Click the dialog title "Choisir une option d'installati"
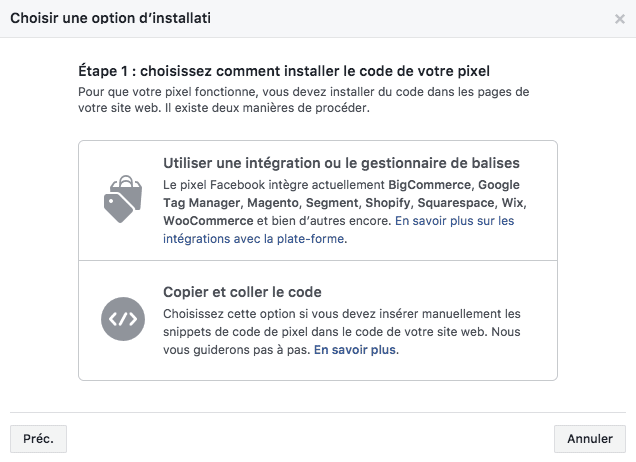This screenshot has width=636, height=462. 110,18
